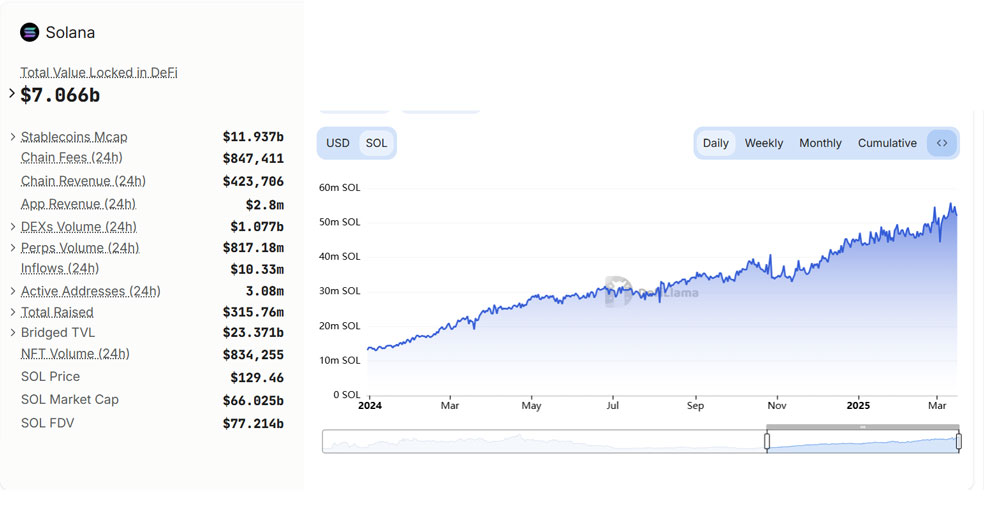
Task: Expand the Total Value Locked breakdown
Action: (12, 94)
